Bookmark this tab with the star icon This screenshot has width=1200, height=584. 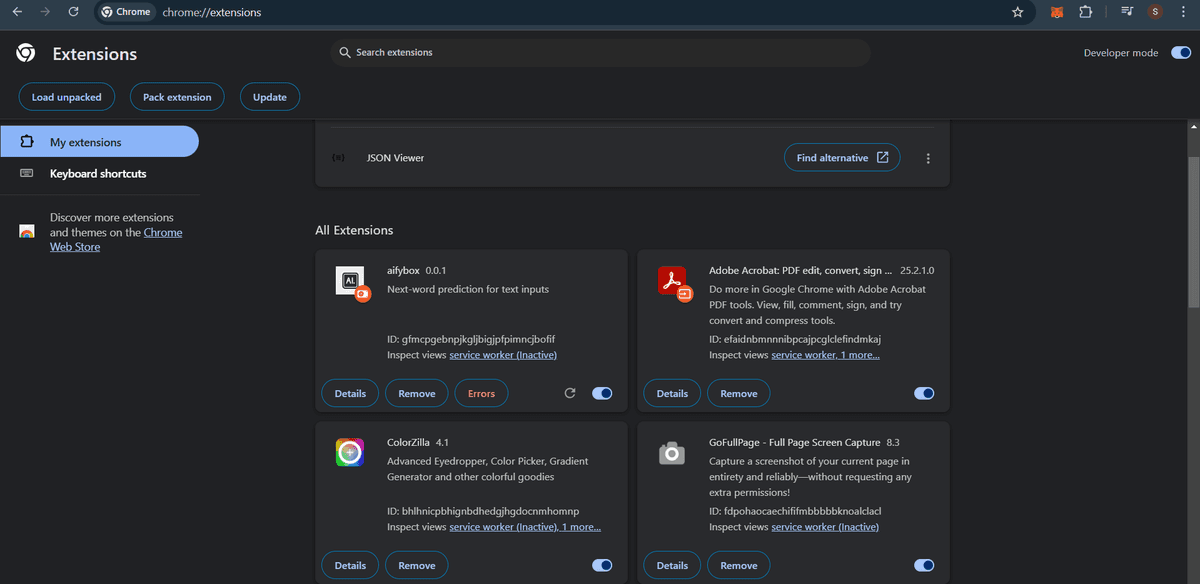1018,12
